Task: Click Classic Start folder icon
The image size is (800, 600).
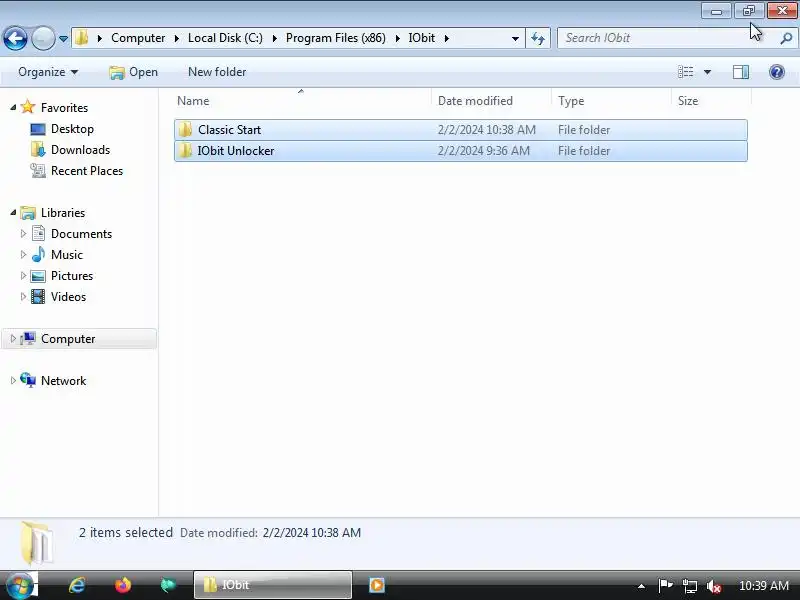Action: click(185, 130)
